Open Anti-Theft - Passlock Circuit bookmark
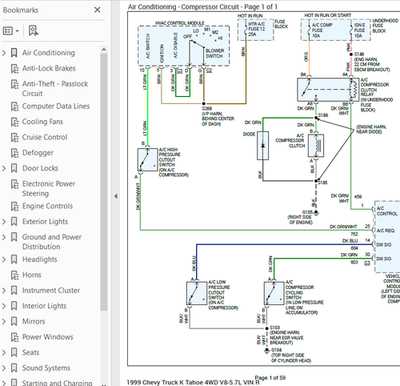400x386 pixels. tap(55, 88)
